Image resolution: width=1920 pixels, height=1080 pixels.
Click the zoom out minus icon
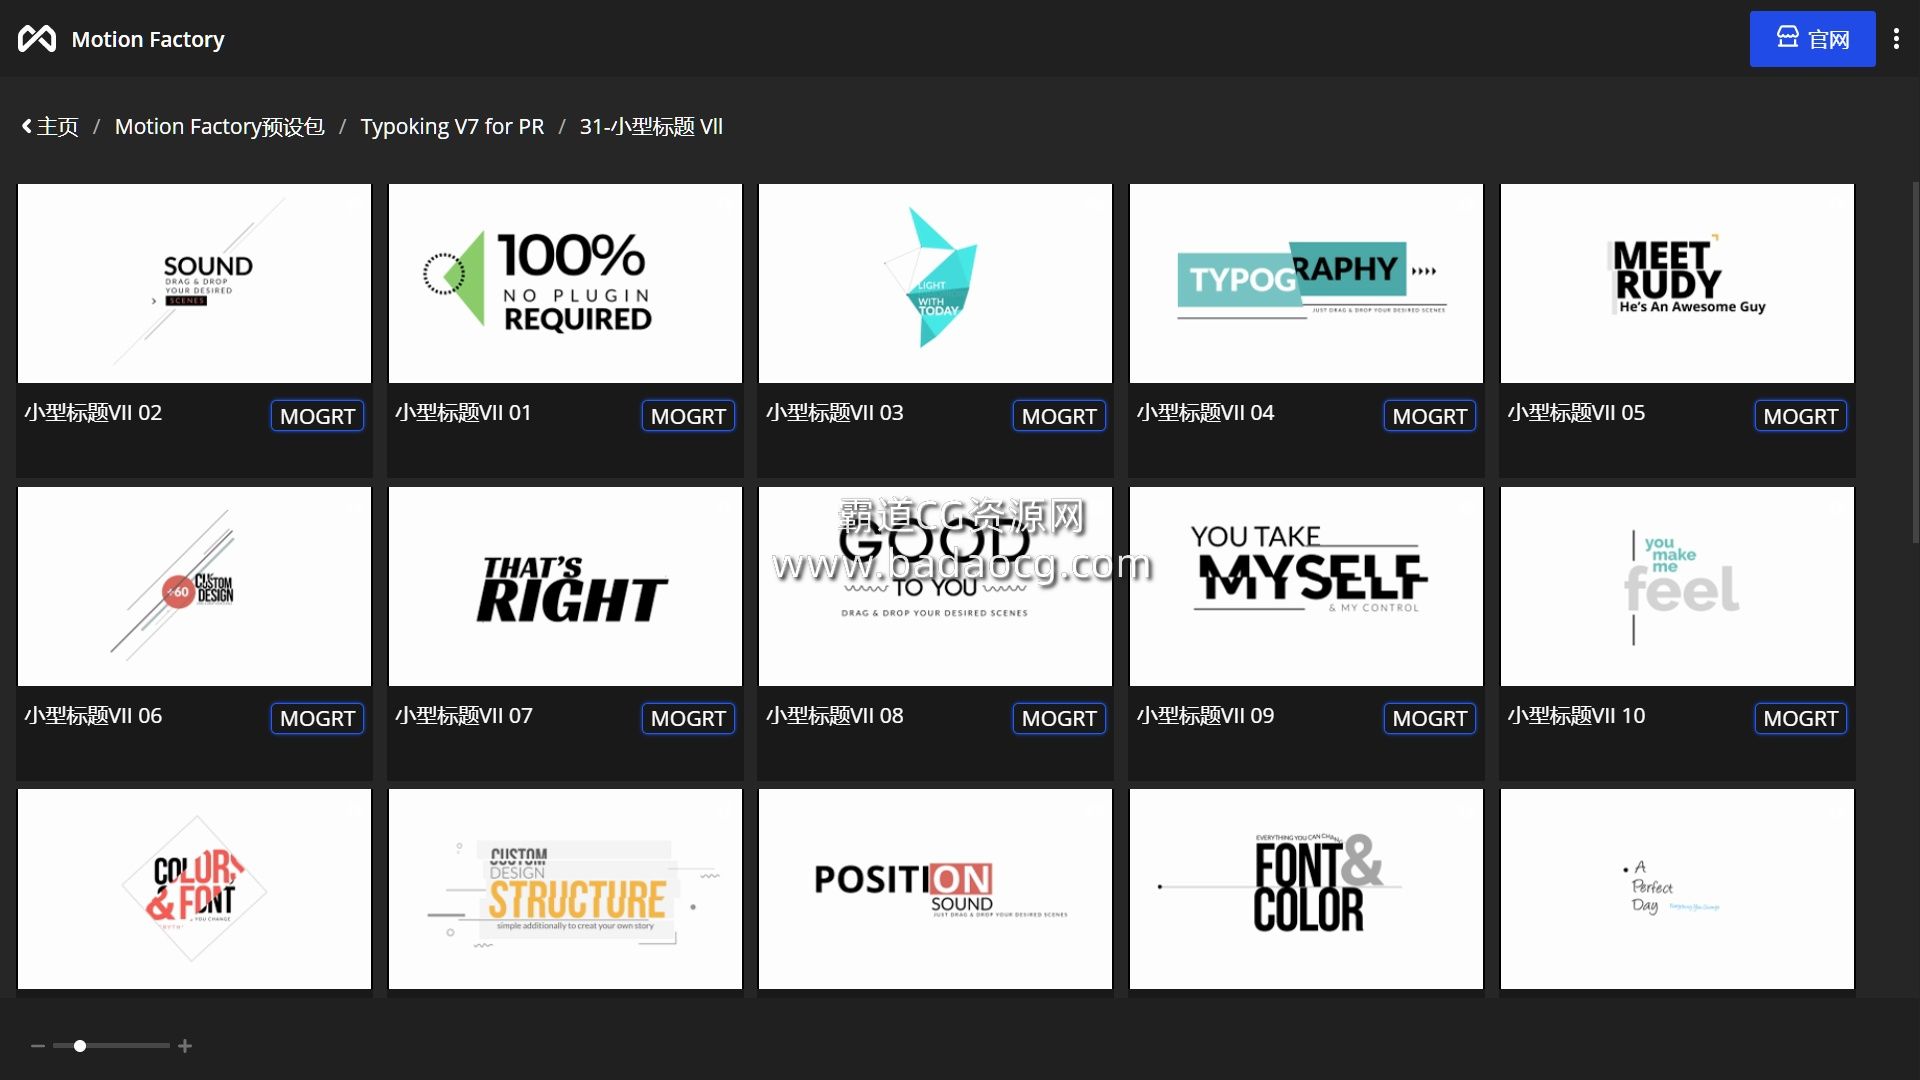(38, 1046)
